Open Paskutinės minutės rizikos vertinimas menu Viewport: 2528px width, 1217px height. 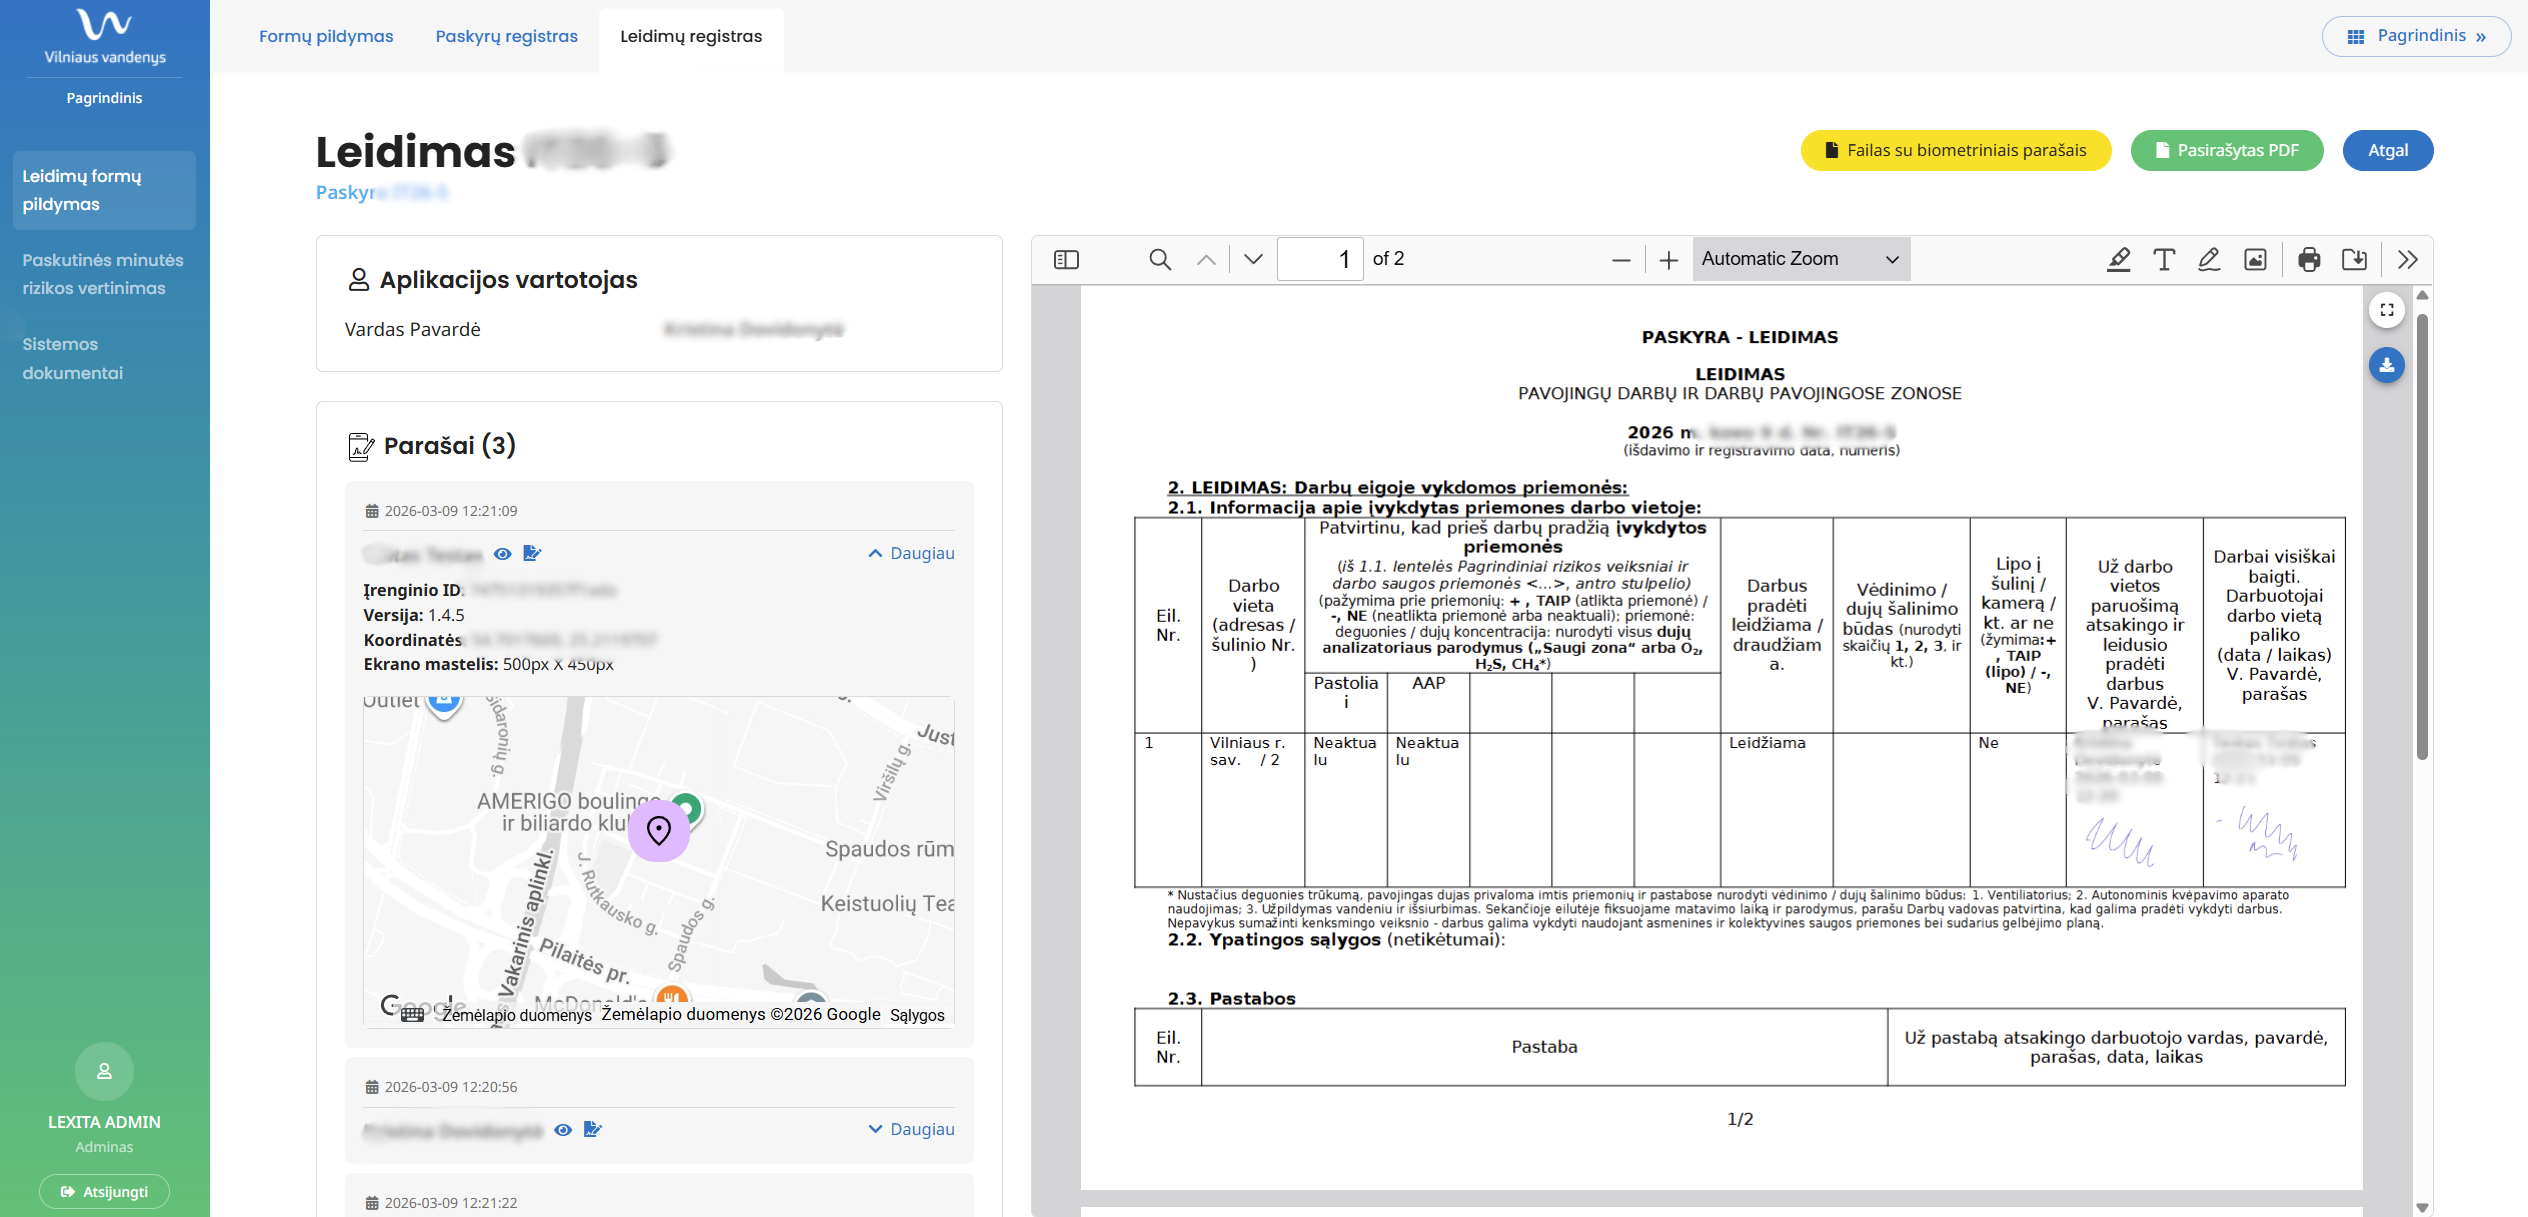pyautogui.click(x=103, y=274)
